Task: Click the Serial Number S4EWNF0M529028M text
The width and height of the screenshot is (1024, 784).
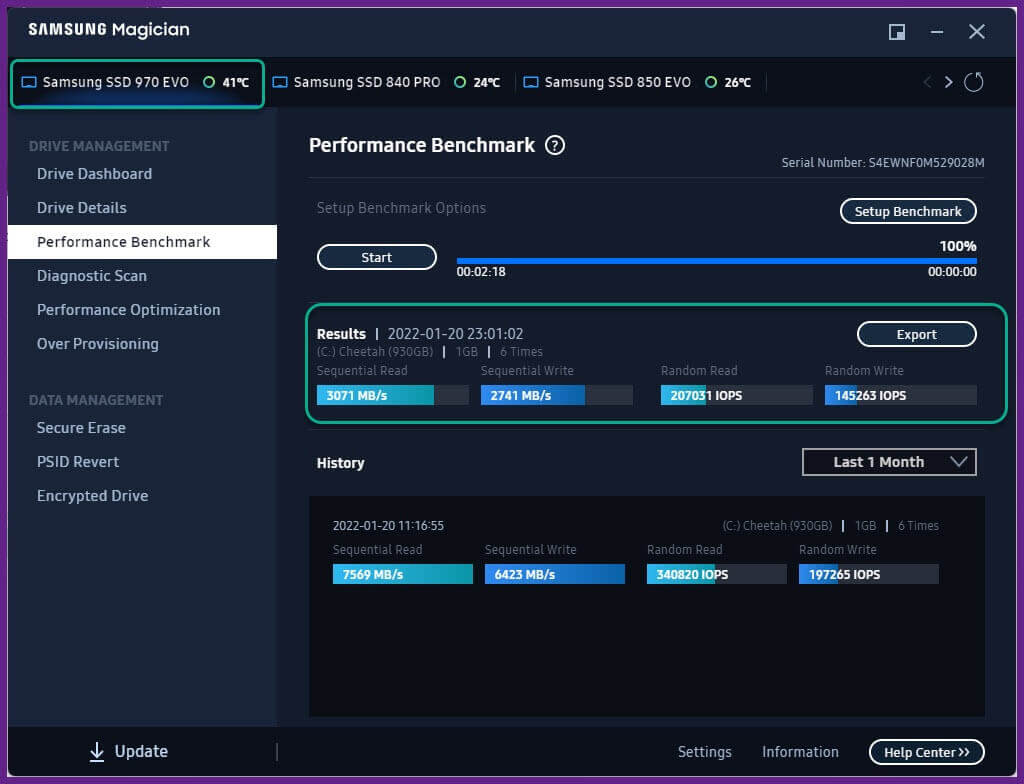Action: [883, 163]
